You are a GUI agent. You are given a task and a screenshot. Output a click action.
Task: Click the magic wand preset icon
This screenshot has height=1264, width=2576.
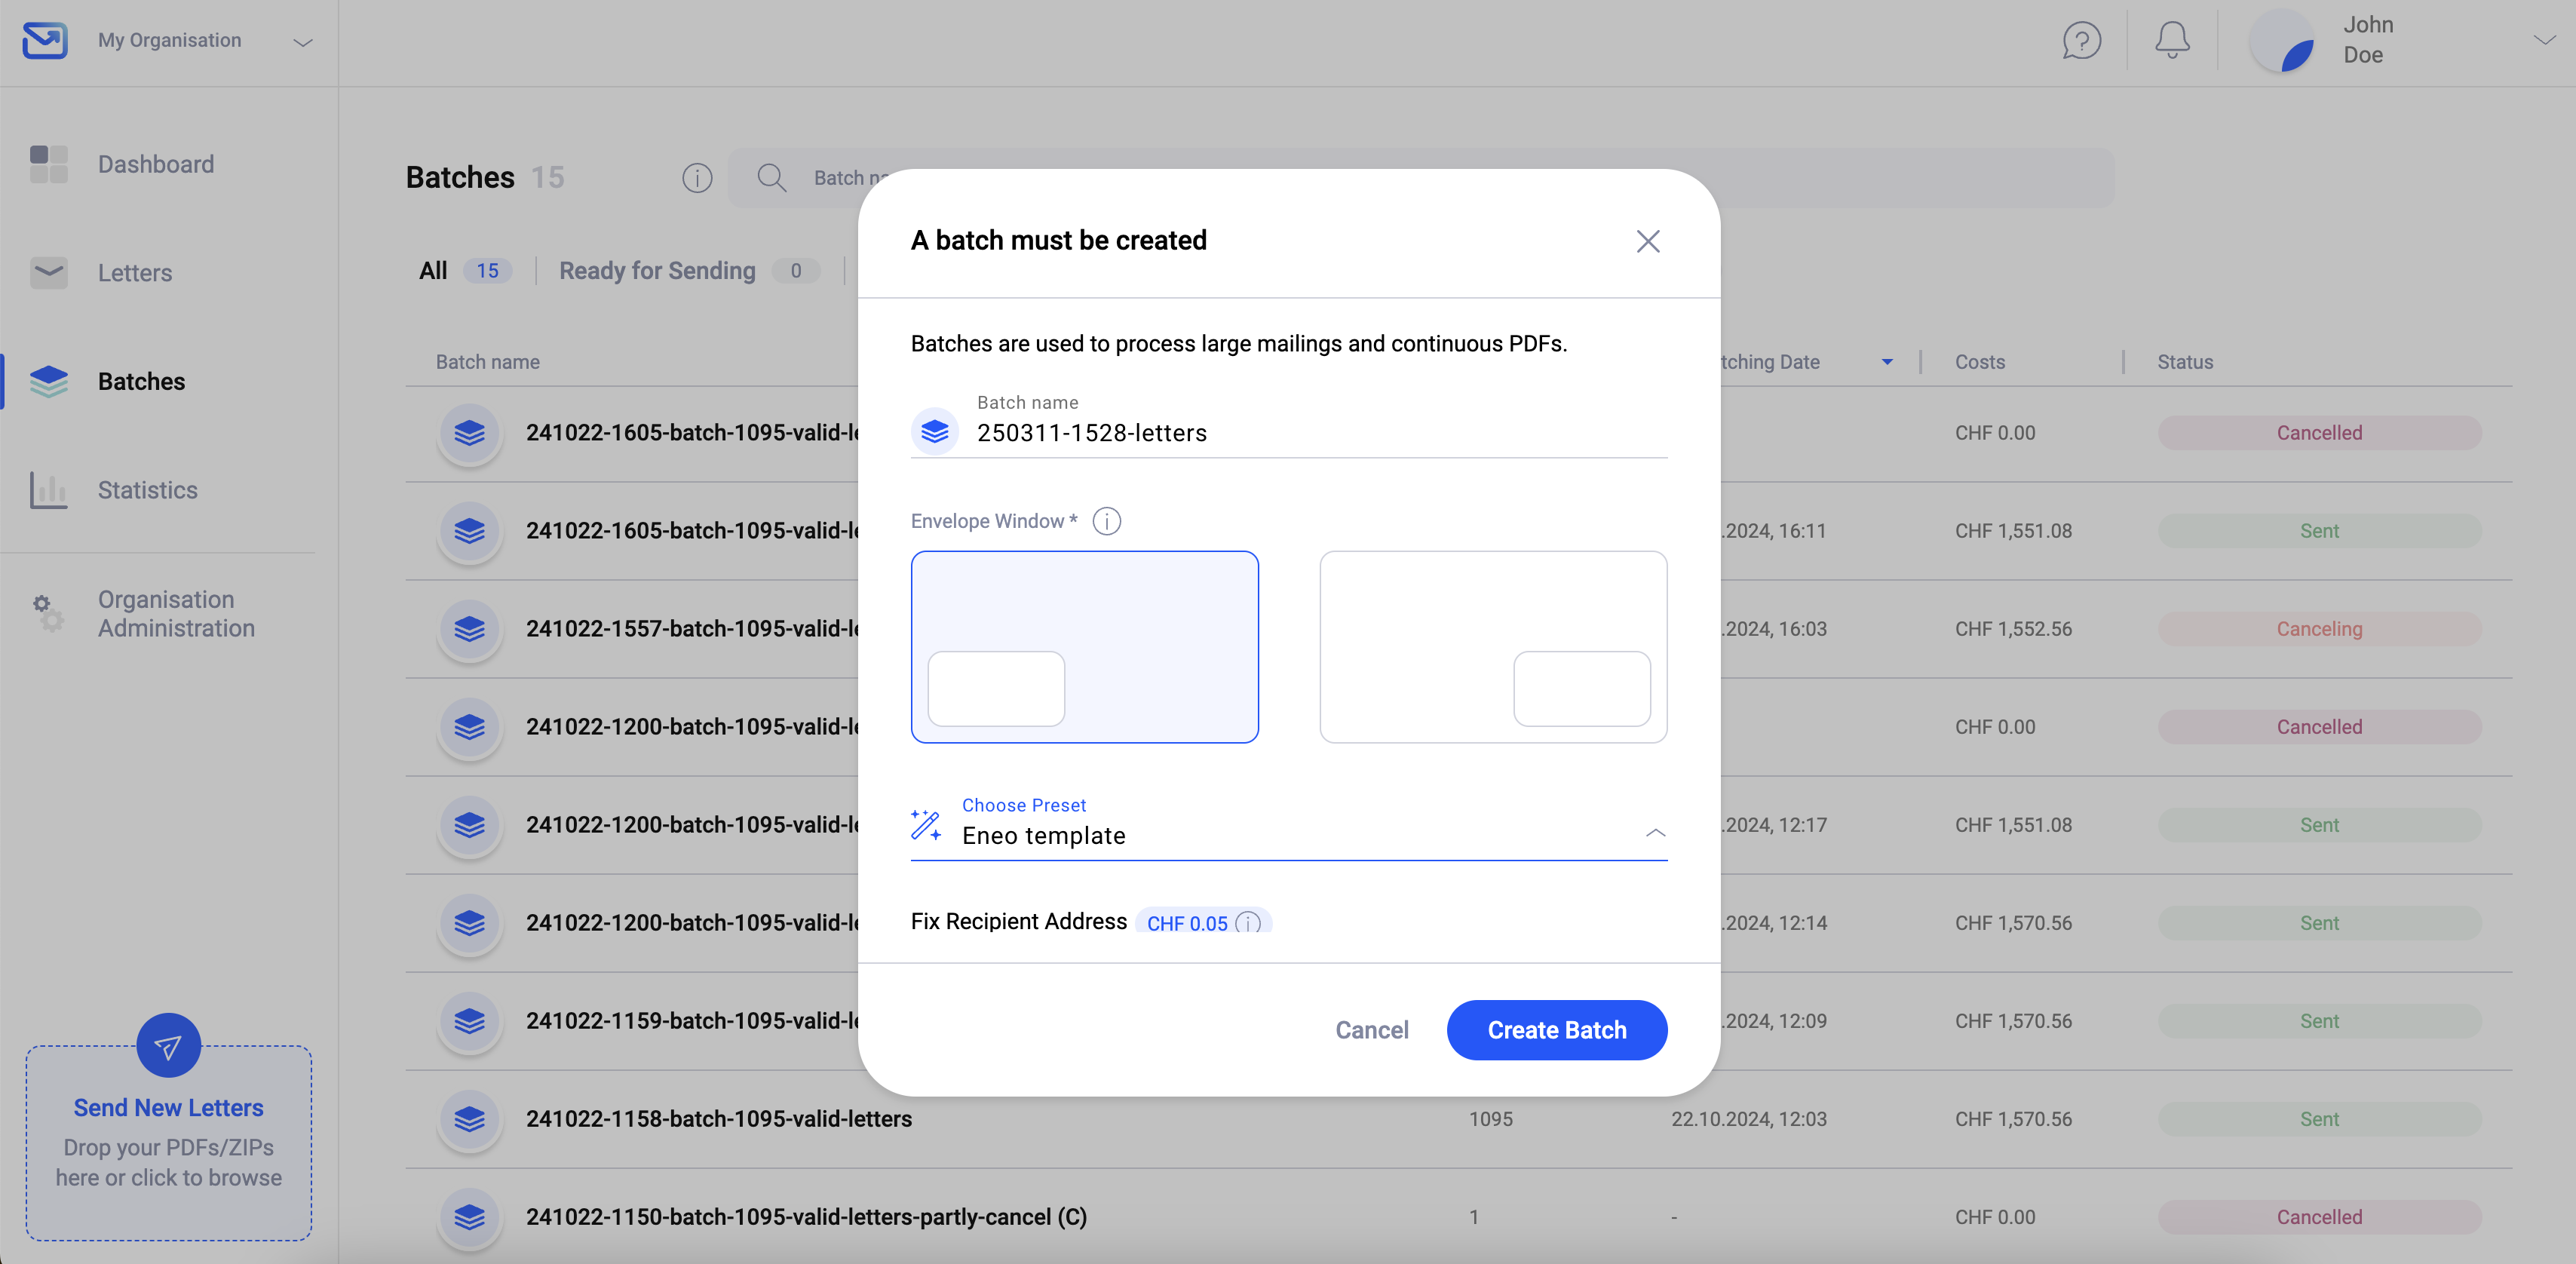click(x=926, y=825)
